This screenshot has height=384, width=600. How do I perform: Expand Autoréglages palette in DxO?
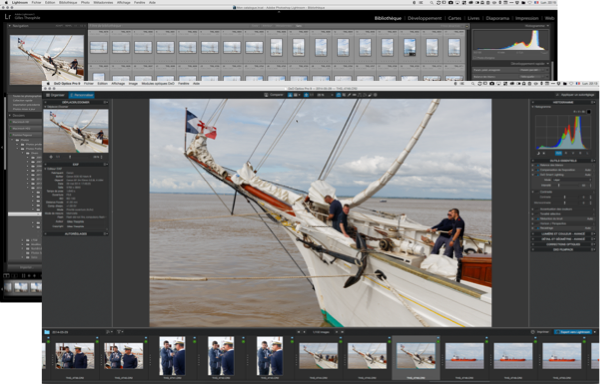point(76,234)
